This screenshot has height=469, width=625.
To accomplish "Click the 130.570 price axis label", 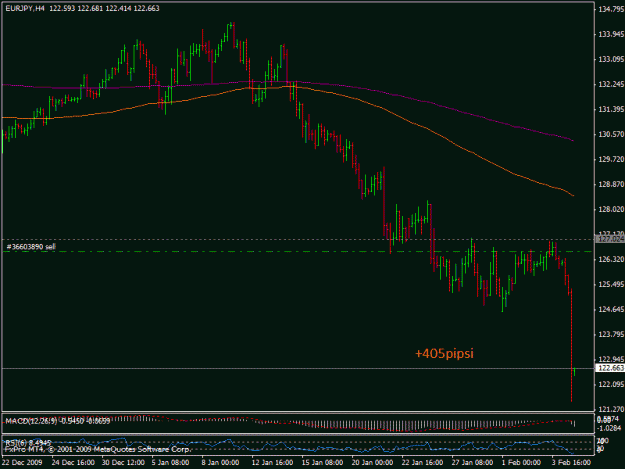I will (x=611, y=135).
